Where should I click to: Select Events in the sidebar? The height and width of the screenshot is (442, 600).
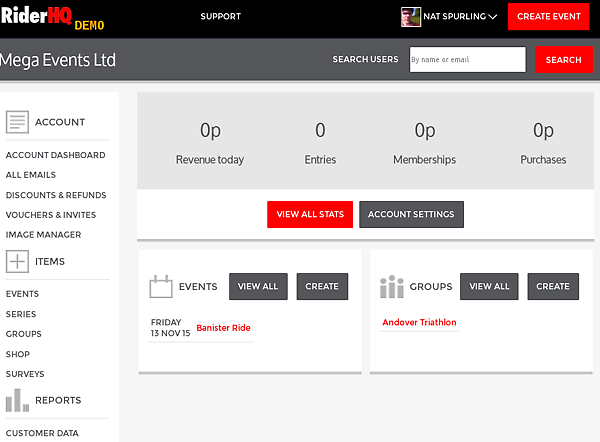coord(22,294)
